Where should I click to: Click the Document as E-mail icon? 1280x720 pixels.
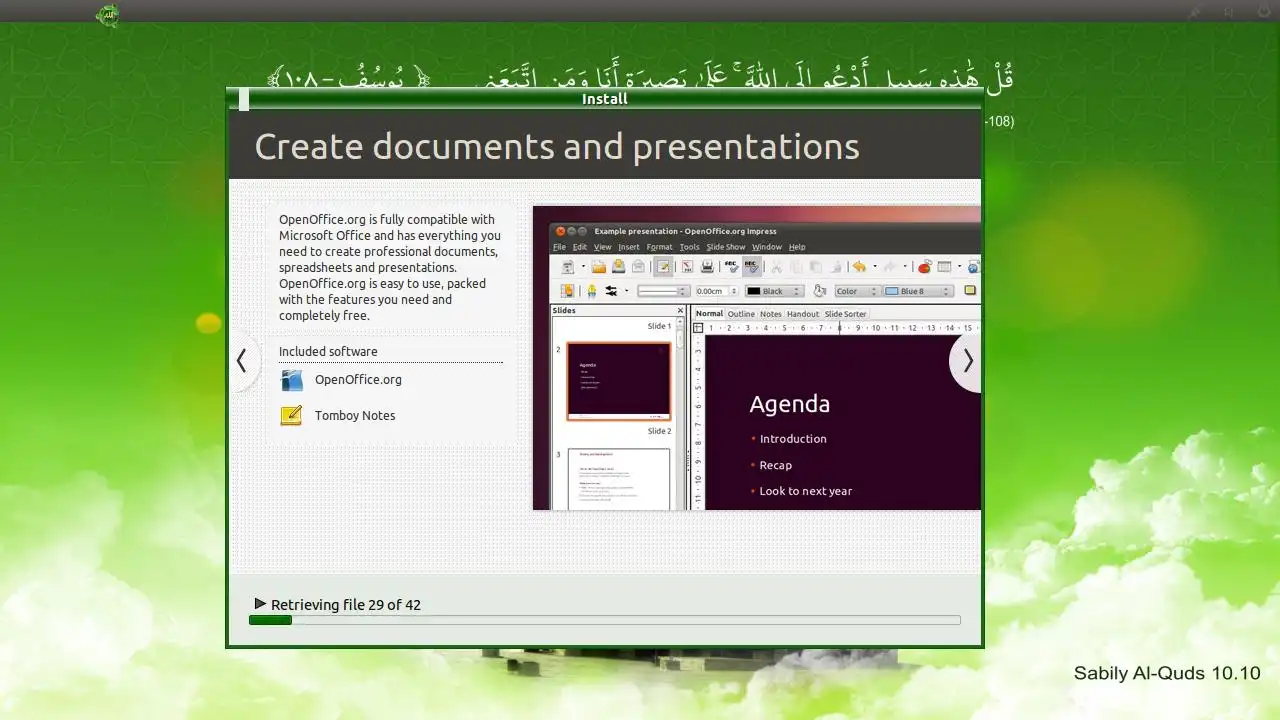[x=638, y=267]
